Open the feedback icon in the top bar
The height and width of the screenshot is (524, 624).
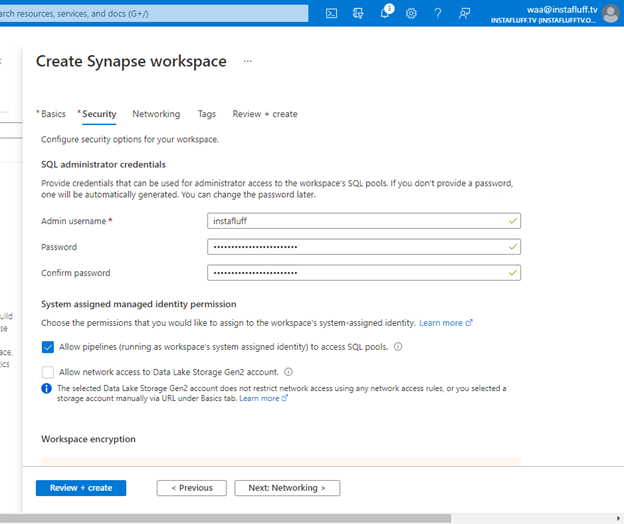pos(464,14)
